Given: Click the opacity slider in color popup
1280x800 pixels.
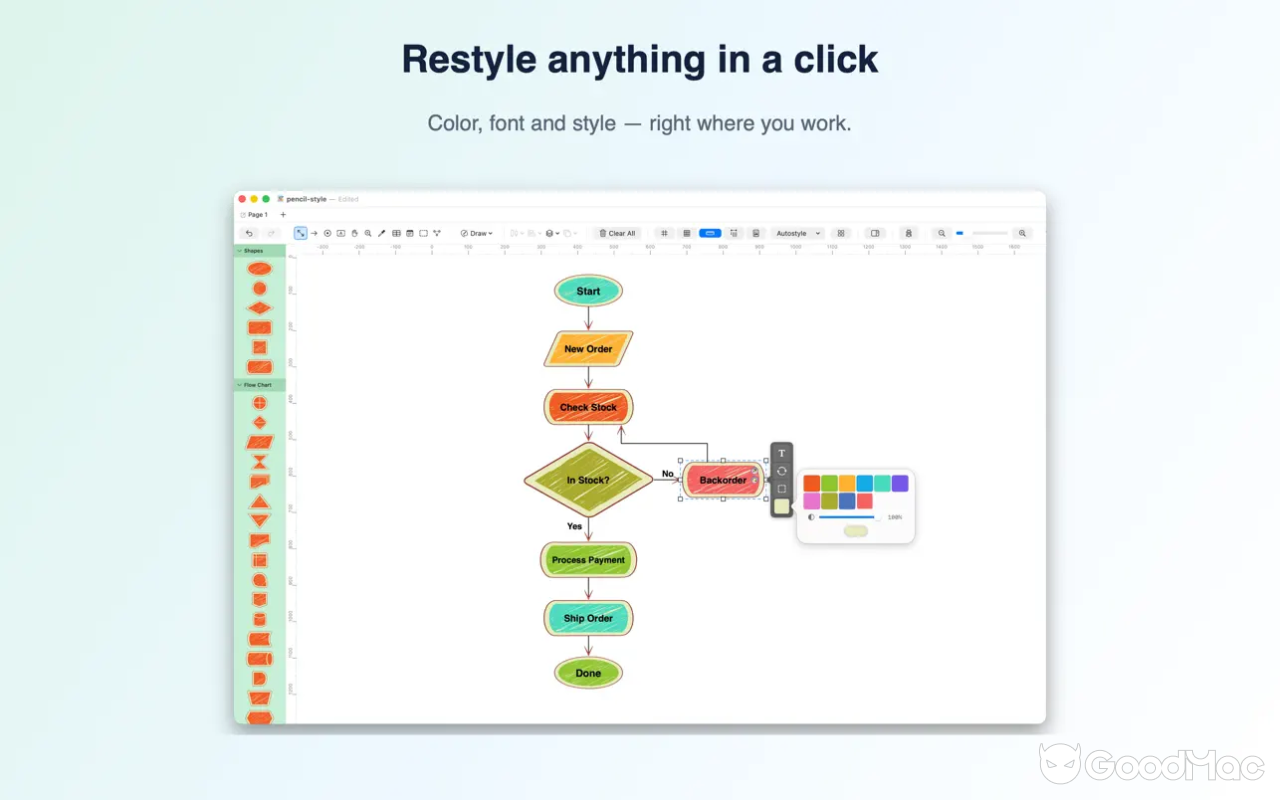Looking at the screenshot, I should point(848,517).
